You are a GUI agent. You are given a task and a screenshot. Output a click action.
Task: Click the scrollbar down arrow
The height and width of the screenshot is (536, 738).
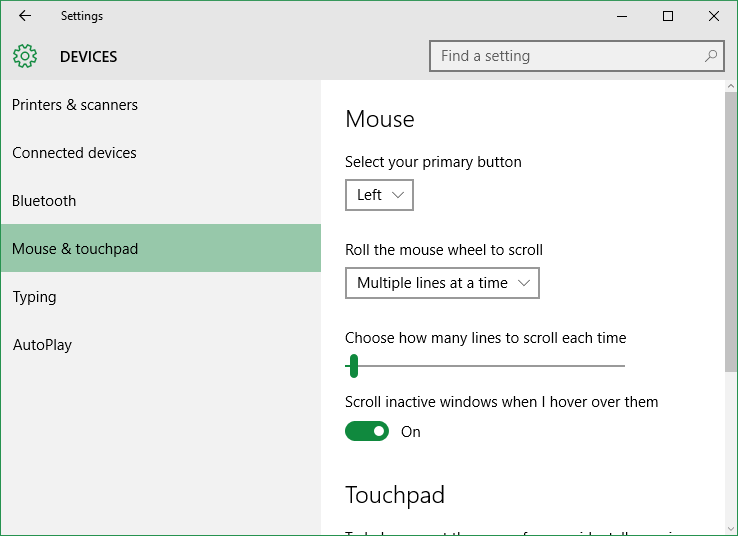tap(730, 529)
